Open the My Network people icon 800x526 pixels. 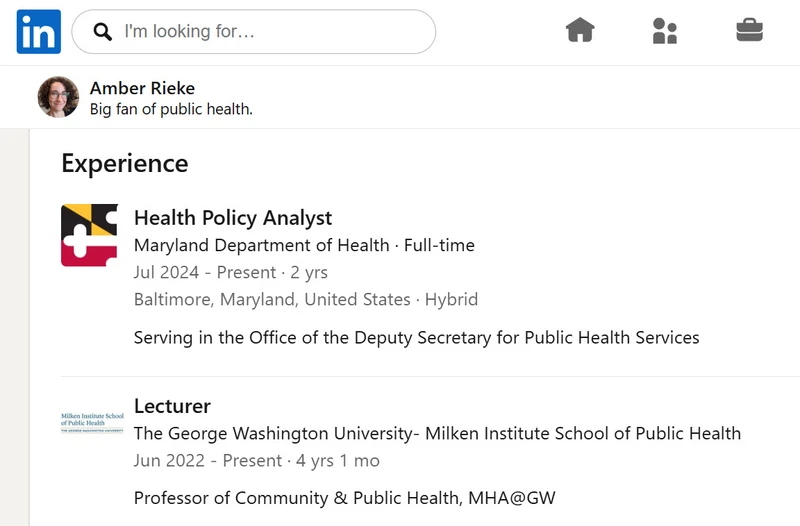click(665, 31)
